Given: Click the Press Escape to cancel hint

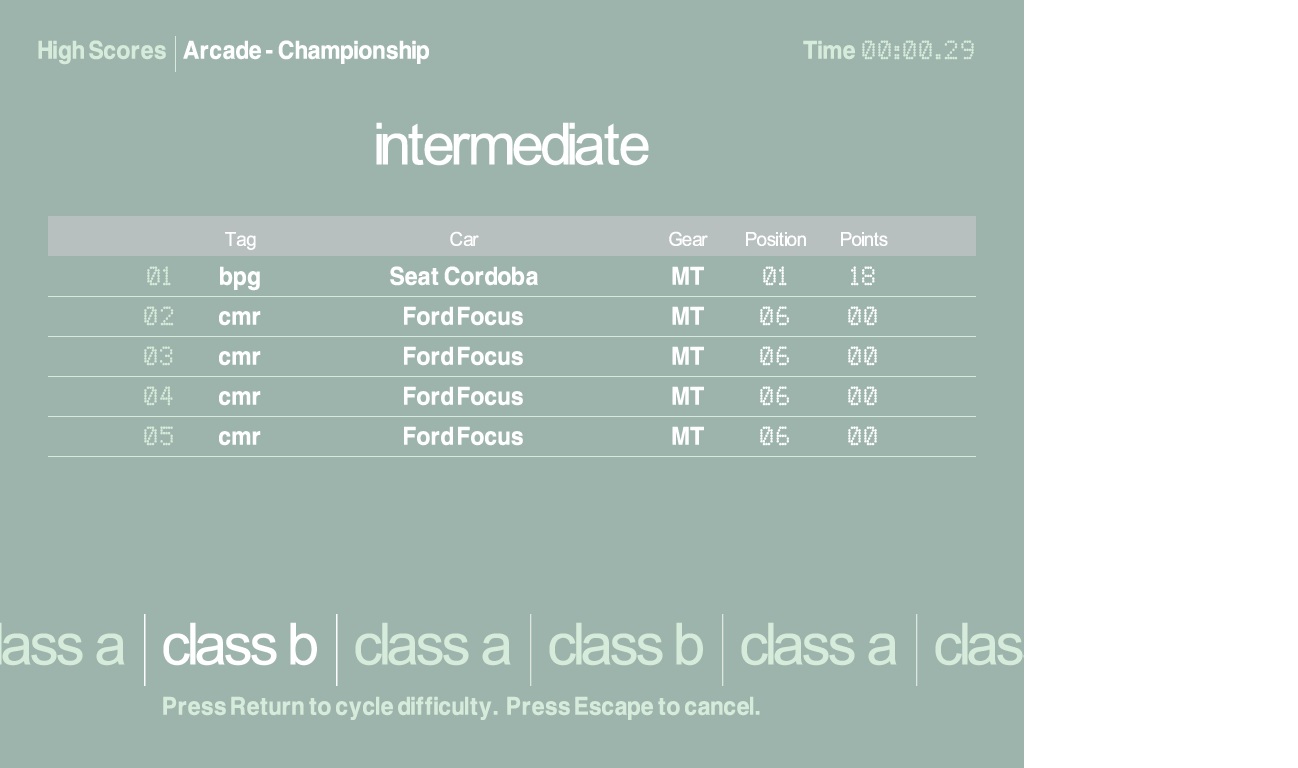Looking at the screenshot, I should (x=633, y=707).
